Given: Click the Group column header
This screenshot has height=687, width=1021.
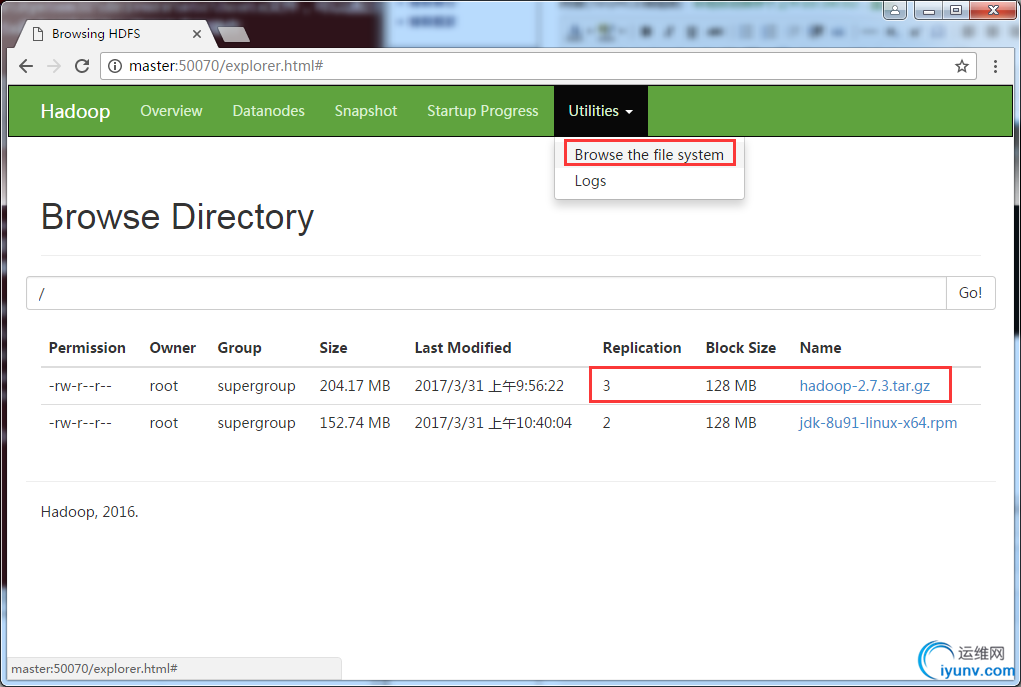Looking at the screenshot, I should pyautogui.click(x=239, y=348).
